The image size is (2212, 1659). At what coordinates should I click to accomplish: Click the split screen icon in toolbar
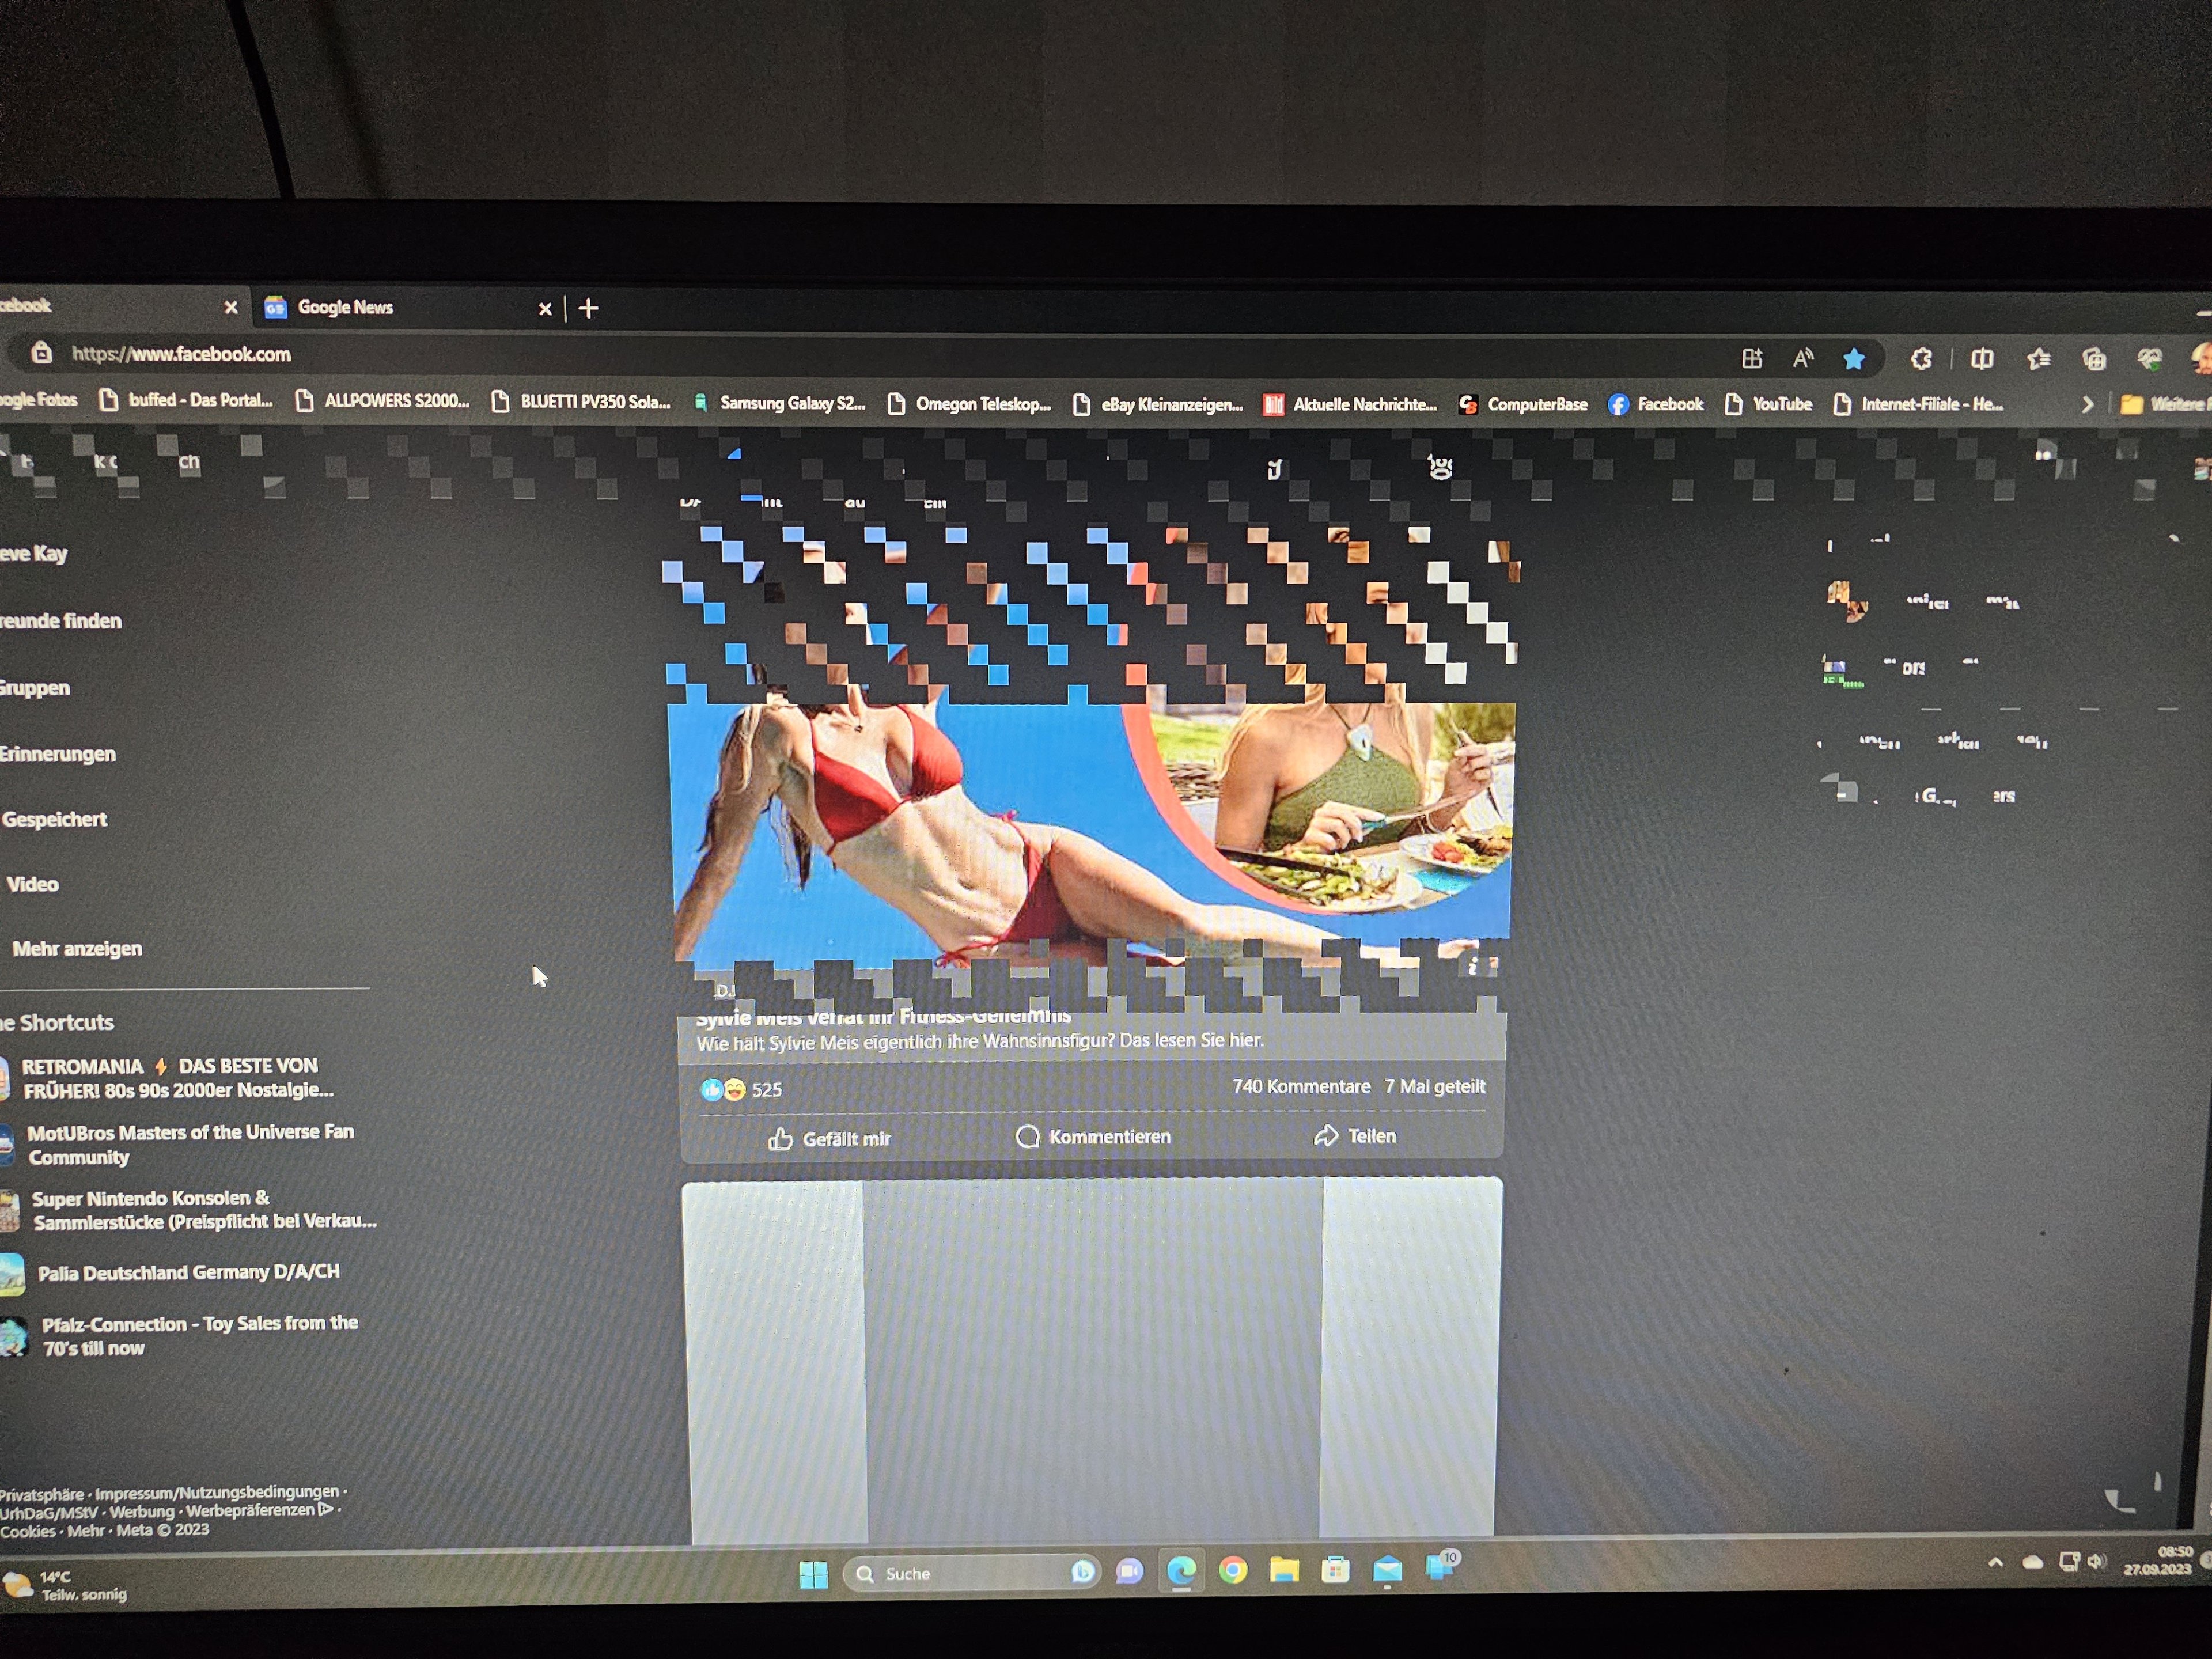pos(1981,359)
